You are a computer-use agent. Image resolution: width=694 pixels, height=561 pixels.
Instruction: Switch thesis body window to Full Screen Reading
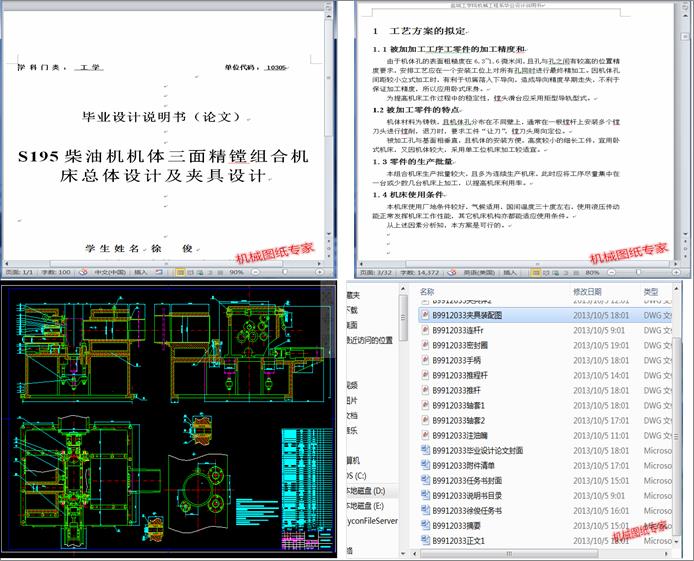tap(546, 273)
